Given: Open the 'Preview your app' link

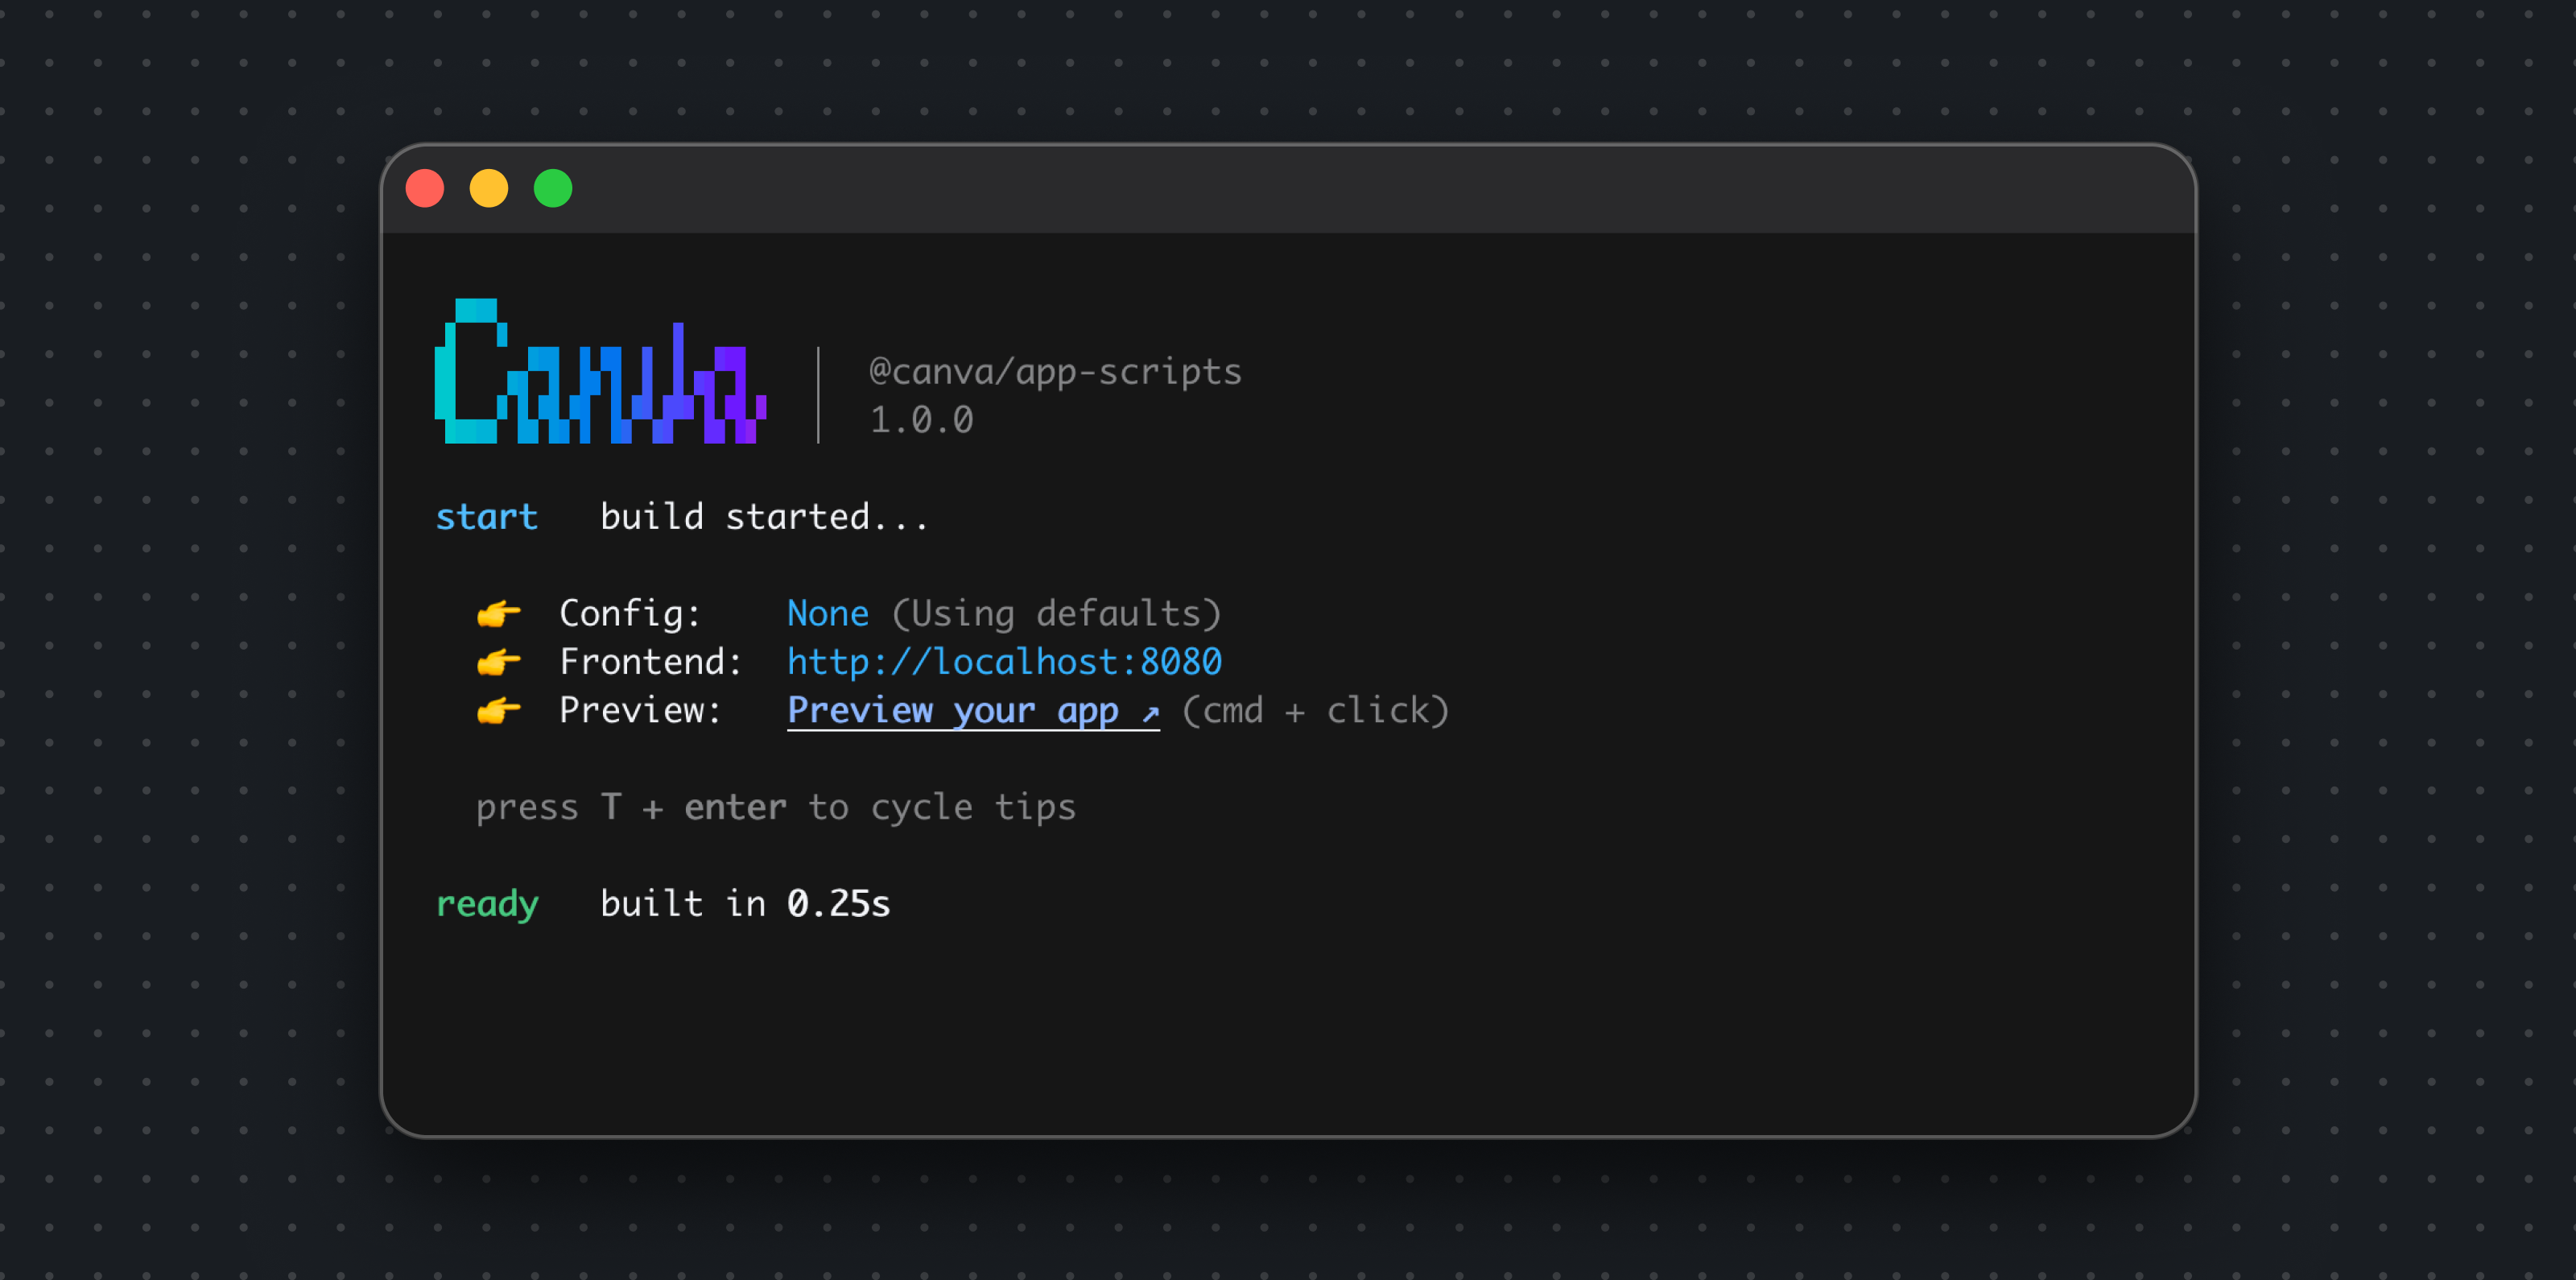Looking at the screenshot, I should (973, 711).
